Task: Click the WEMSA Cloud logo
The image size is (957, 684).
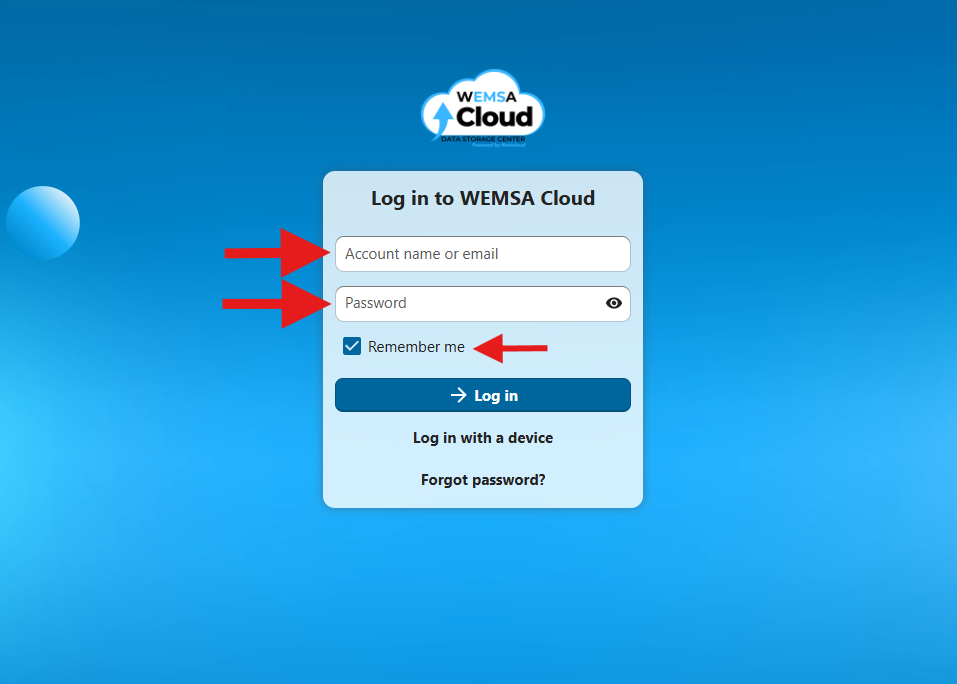Action: (483, 109)
